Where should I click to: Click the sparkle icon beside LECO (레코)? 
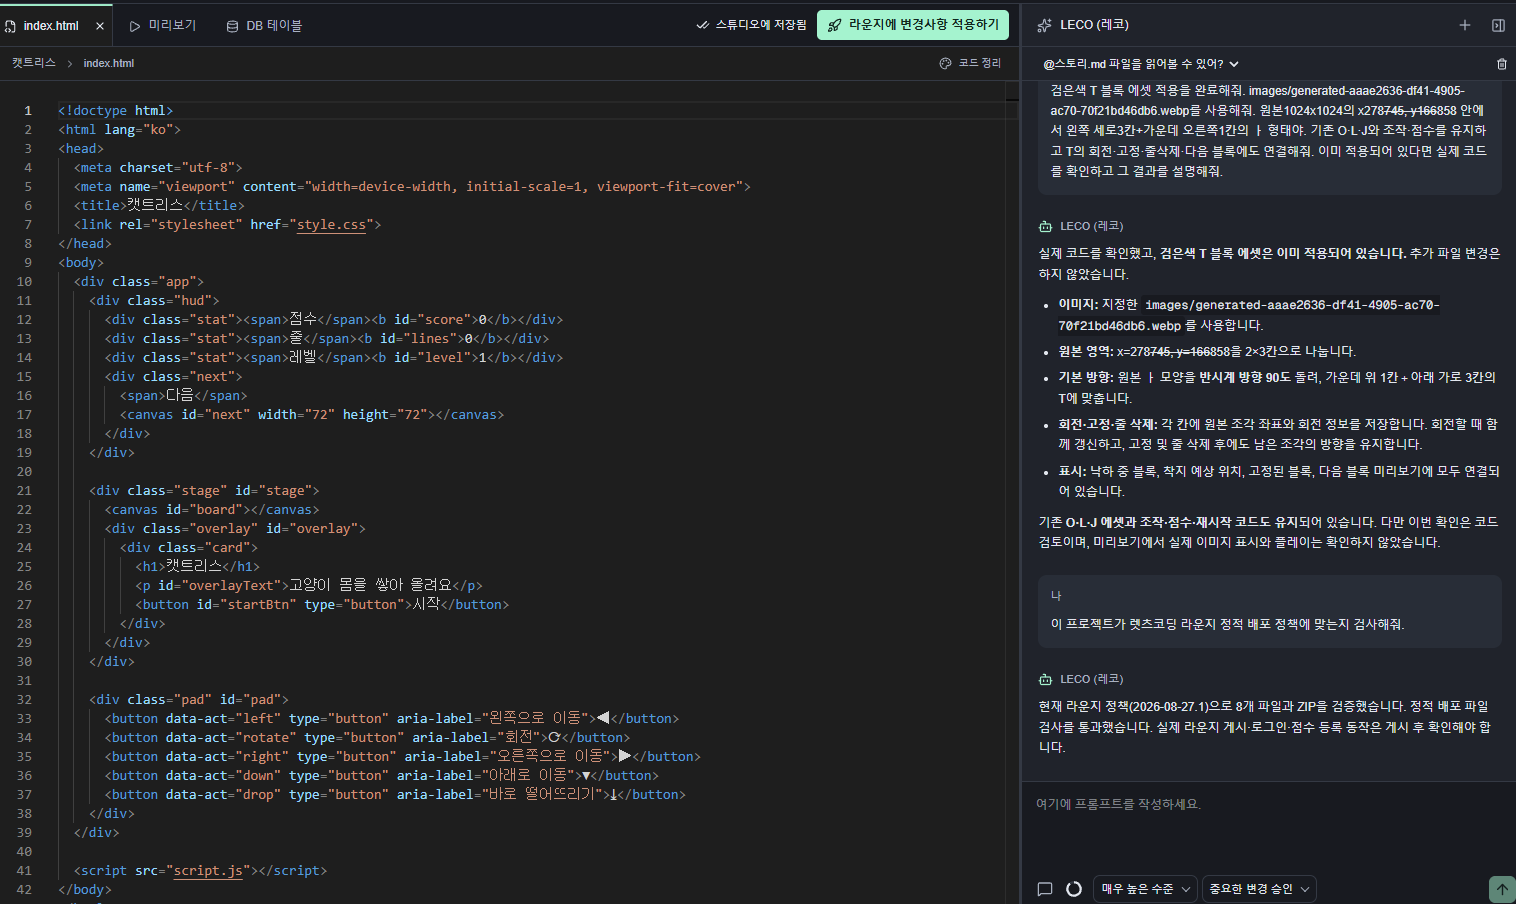(1045, 25)
